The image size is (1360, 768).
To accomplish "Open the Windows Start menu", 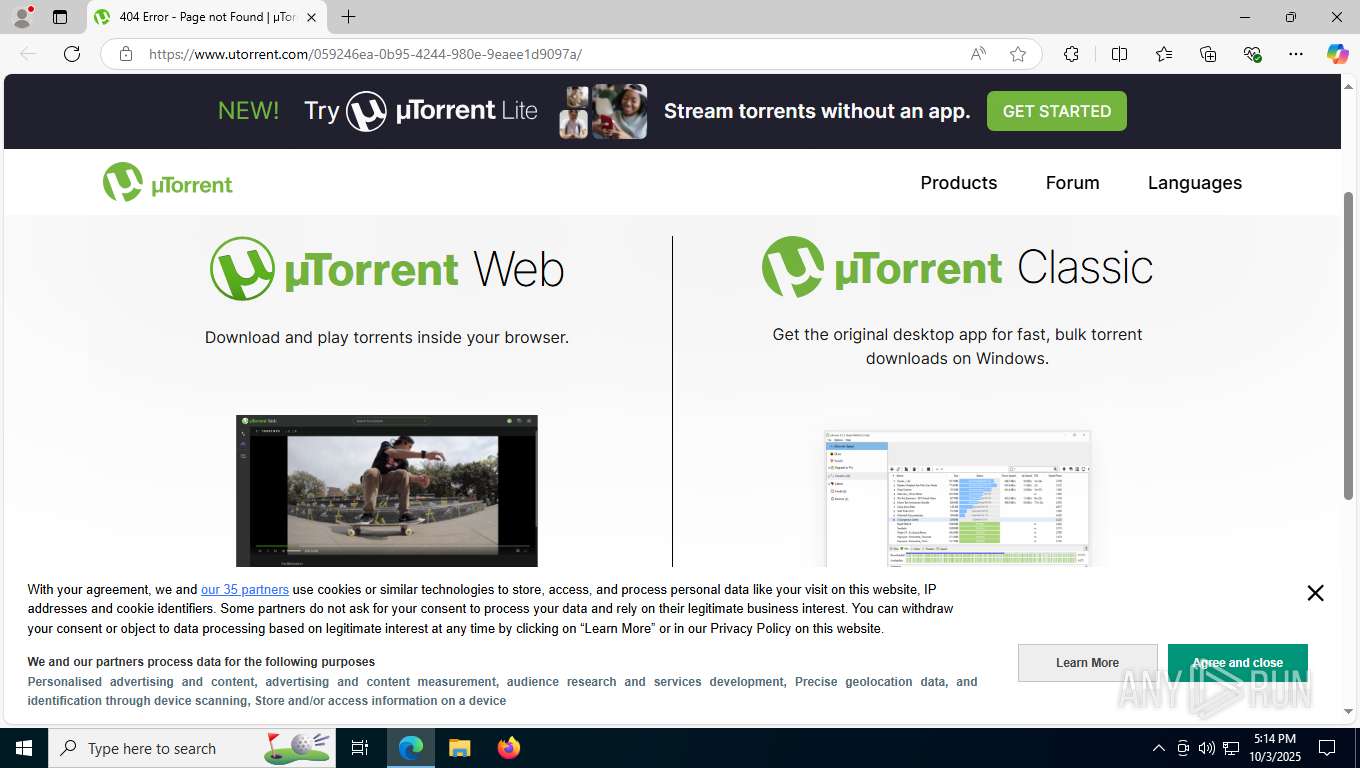I will 23,748.
